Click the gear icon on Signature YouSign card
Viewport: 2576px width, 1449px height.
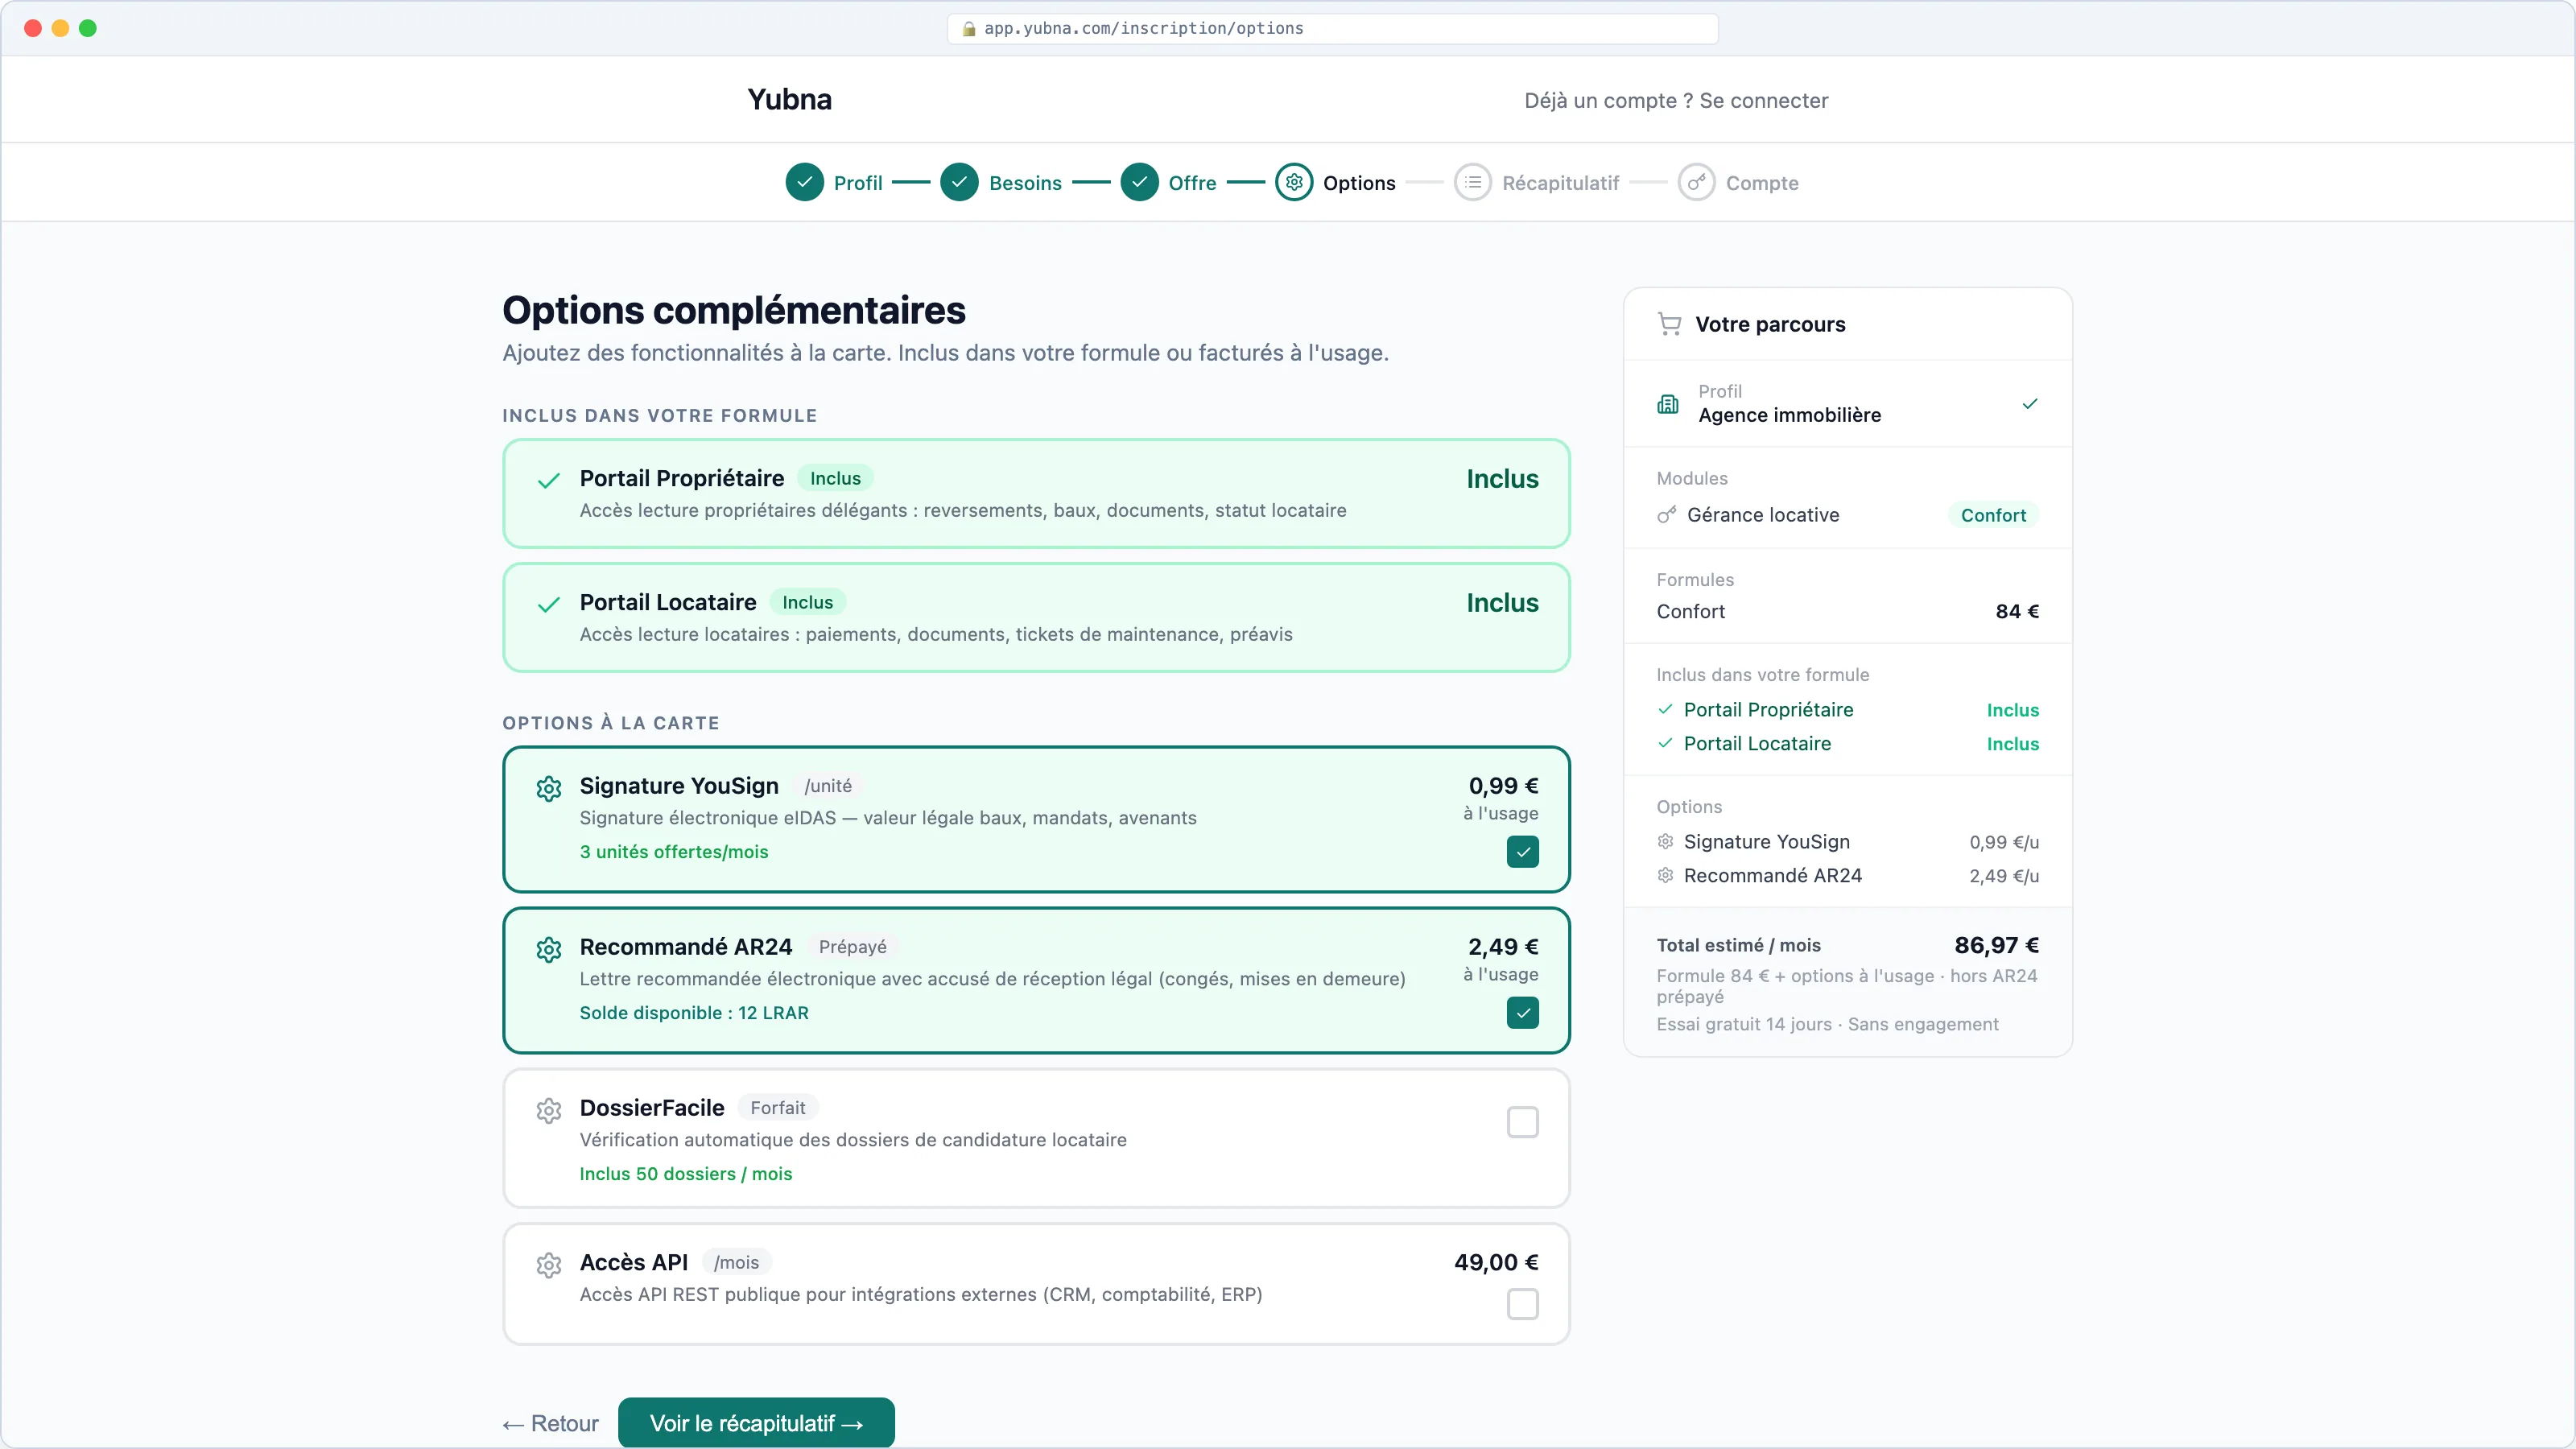click(x=548, y=788)
